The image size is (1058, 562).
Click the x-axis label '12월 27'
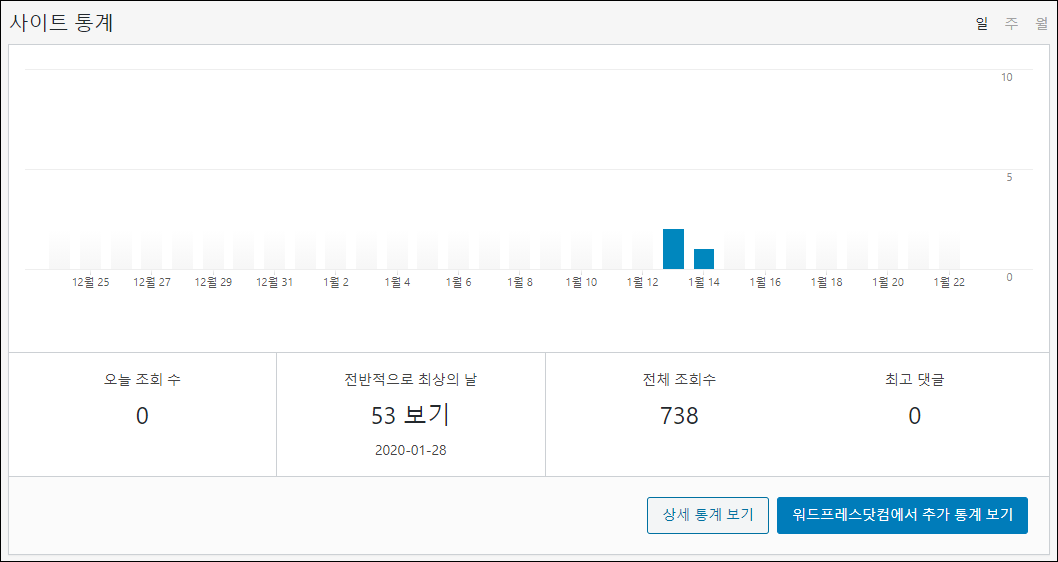(x=152, y=283)
